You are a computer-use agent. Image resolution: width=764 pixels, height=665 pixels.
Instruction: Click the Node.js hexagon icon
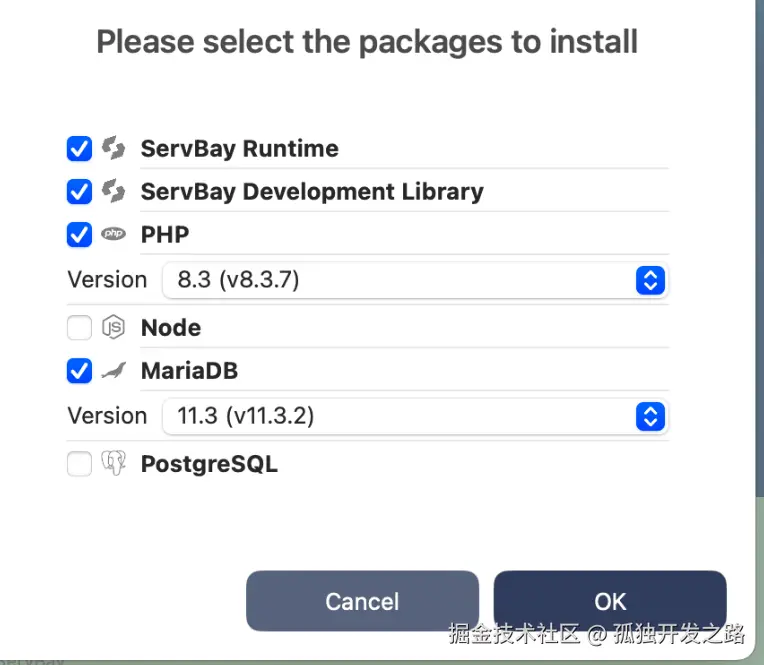112,327
